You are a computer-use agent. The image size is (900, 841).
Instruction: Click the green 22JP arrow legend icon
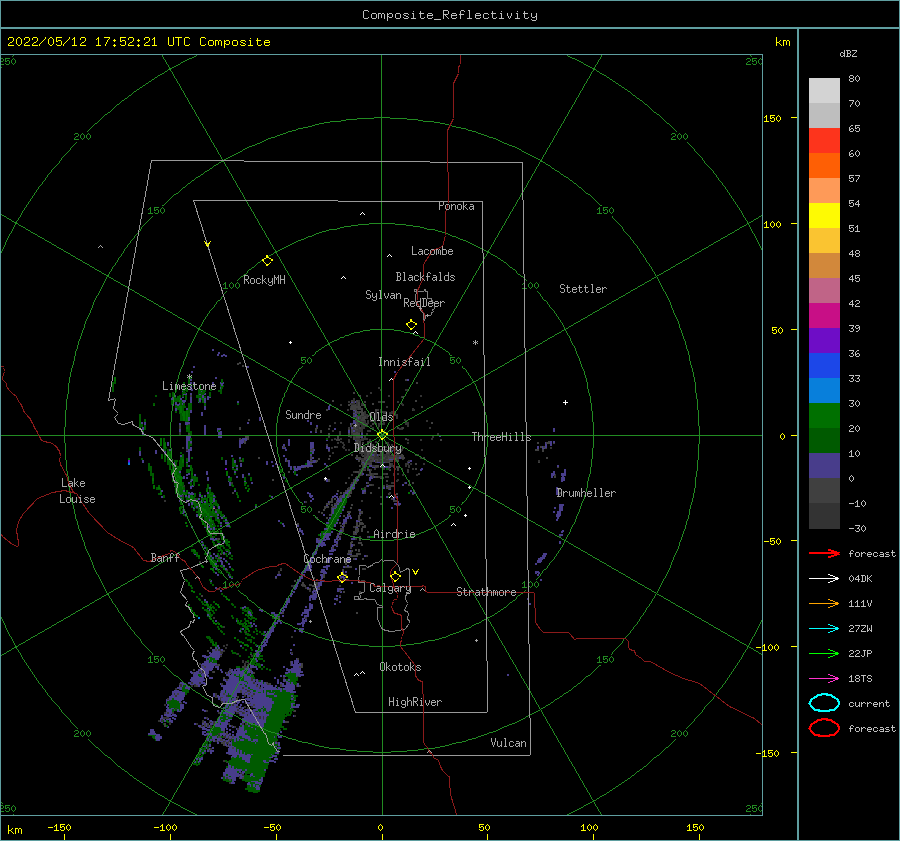pos(824,653)
